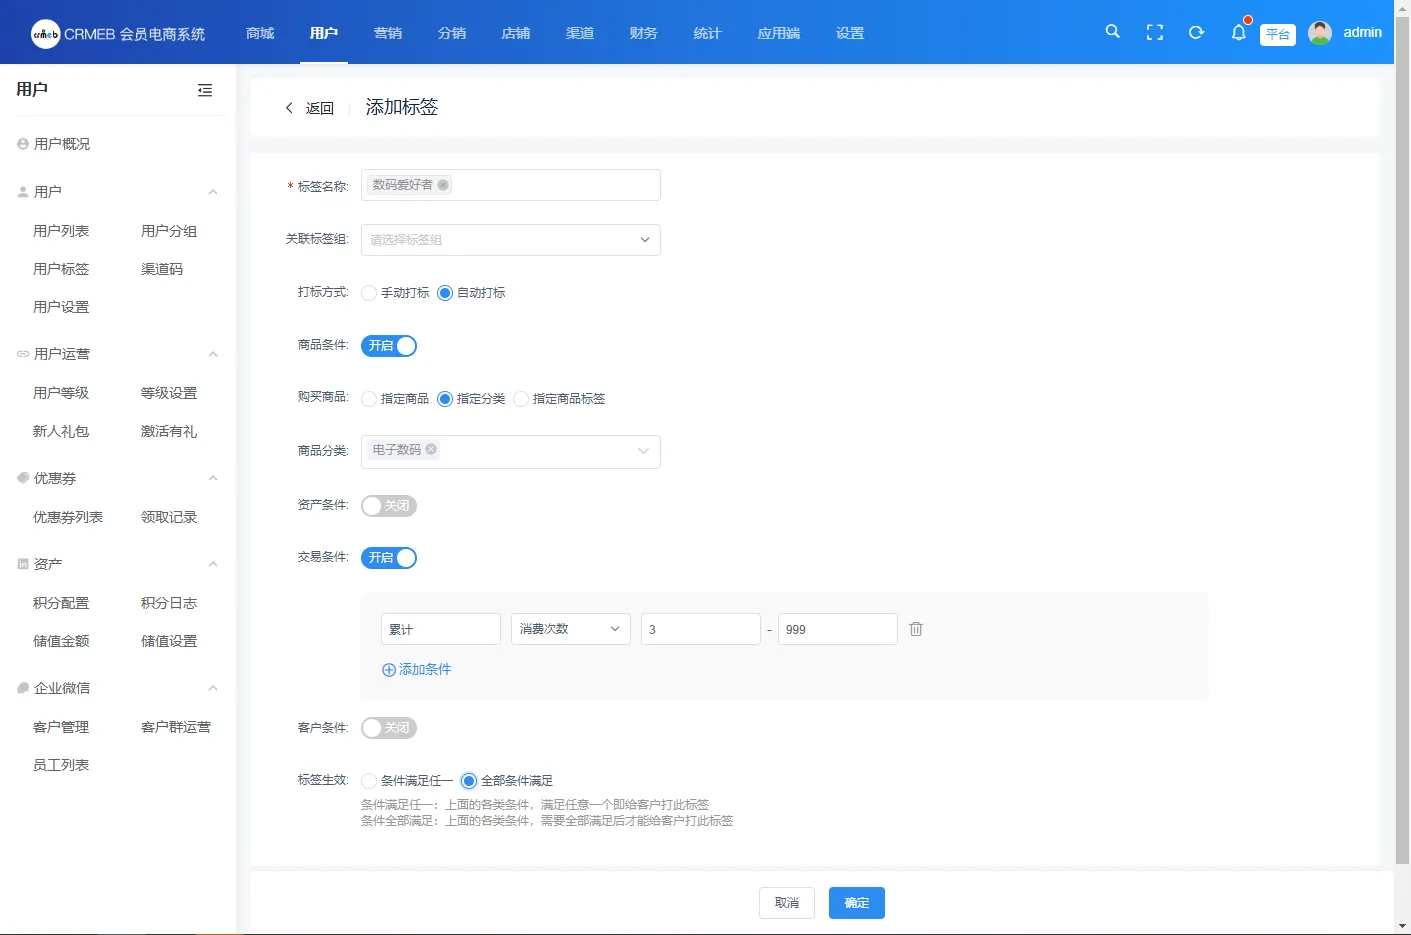Open the global search icon
The image size is (1411, 935).
coord(1112,32)
